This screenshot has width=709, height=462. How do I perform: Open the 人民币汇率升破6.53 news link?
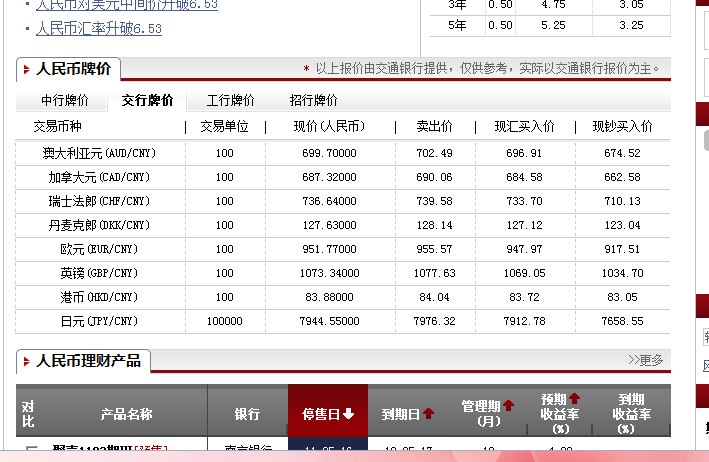98,29
